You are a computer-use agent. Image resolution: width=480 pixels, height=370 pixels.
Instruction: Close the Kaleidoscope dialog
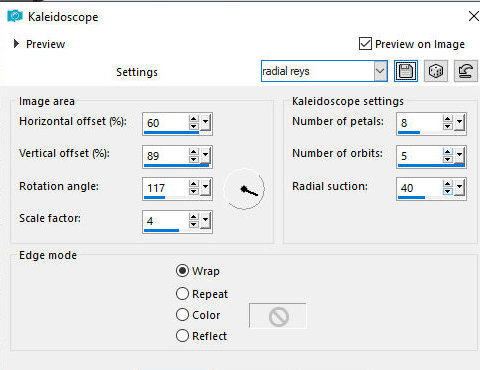(x=474, y=16)
